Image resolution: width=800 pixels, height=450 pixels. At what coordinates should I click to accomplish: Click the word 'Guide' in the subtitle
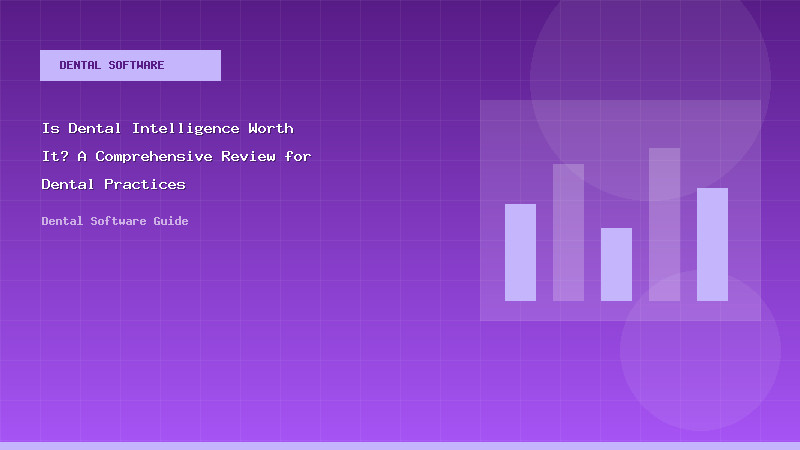click(171, 221)
